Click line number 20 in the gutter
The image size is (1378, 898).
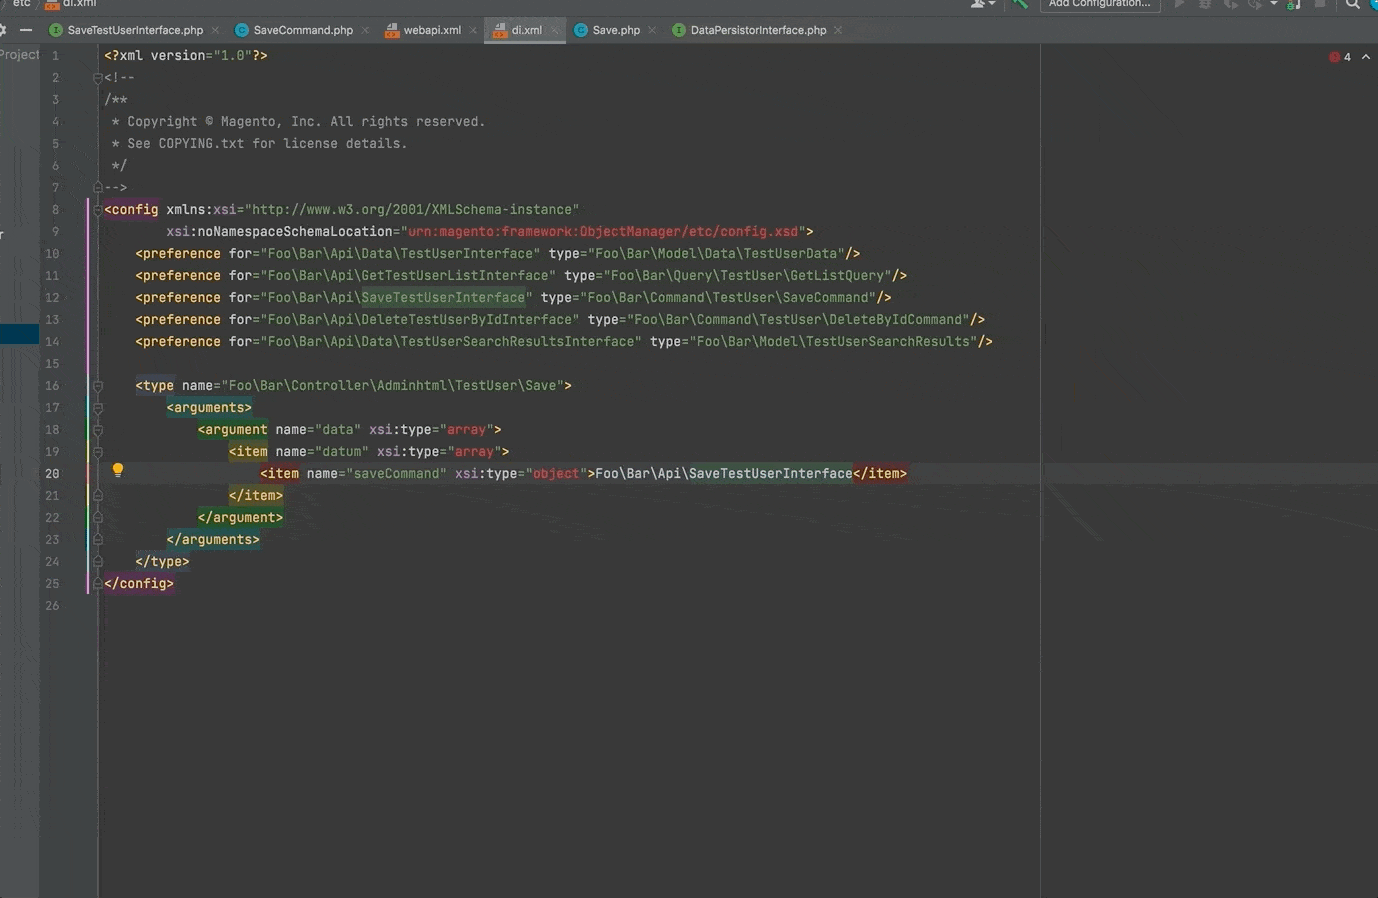(52, 474)
